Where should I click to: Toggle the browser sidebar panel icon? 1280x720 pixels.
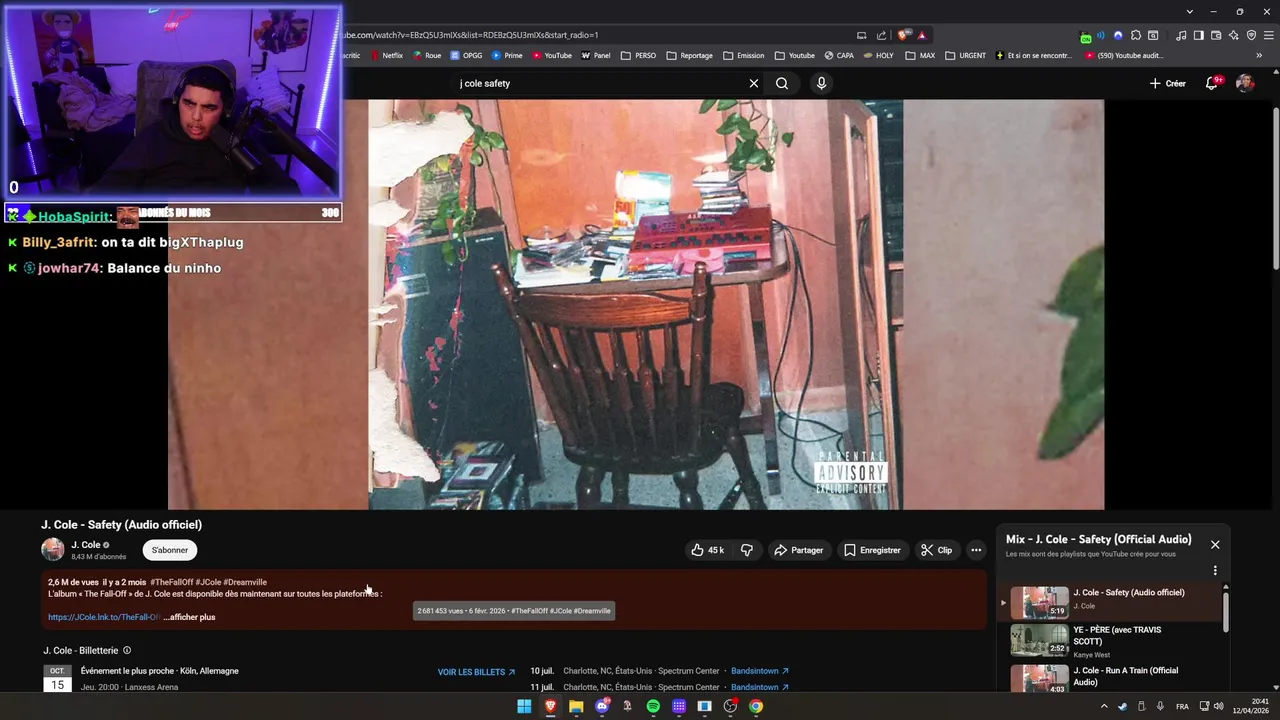1198,35
